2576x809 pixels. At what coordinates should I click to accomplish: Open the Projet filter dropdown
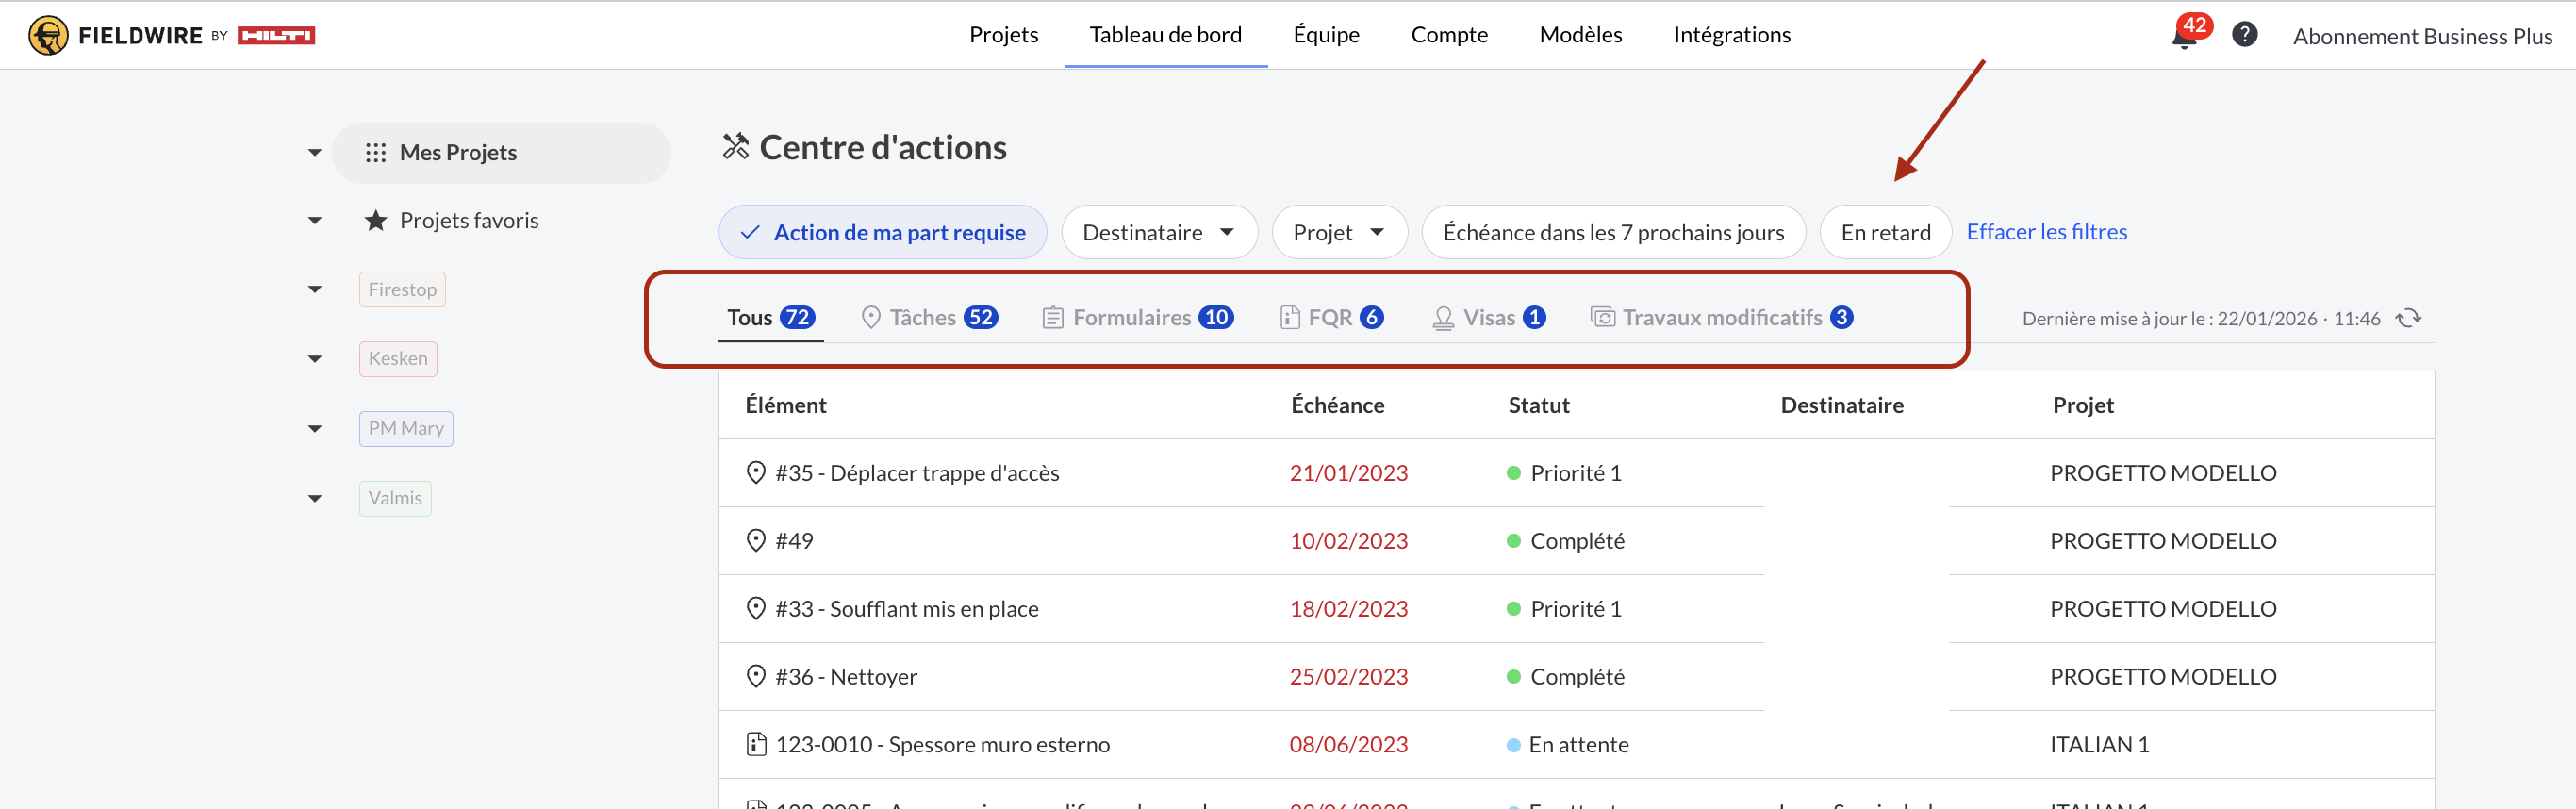coord(1339,233)
